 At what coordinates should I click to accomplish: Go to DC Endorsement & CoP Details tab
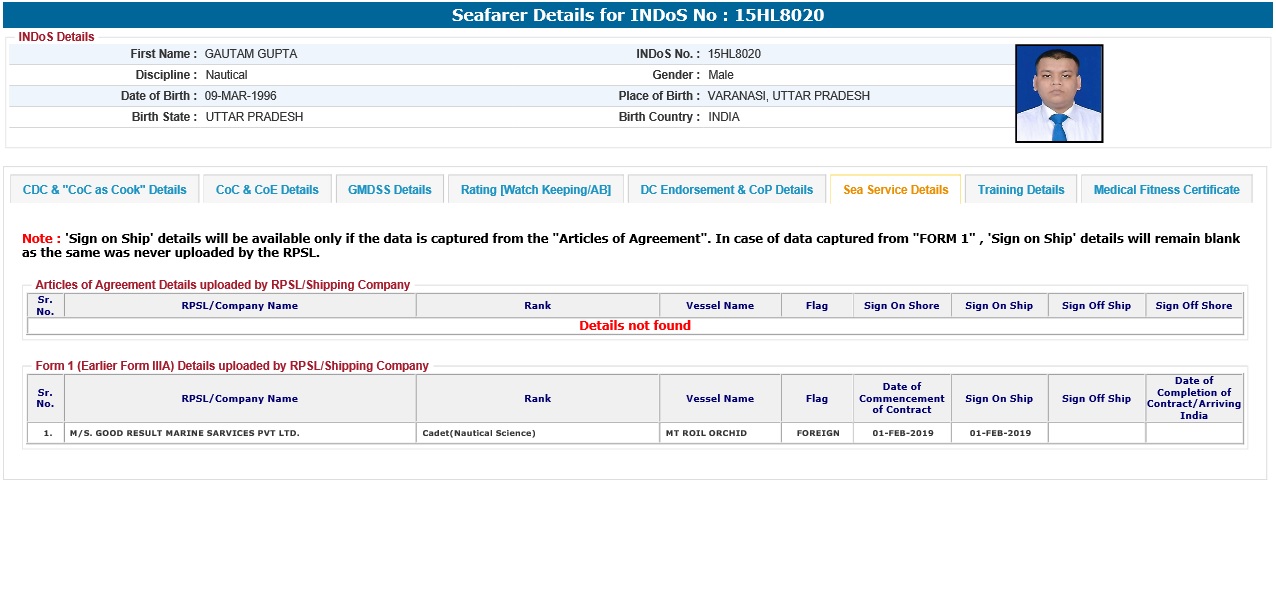pyautogui.click(x=727, y=190)
